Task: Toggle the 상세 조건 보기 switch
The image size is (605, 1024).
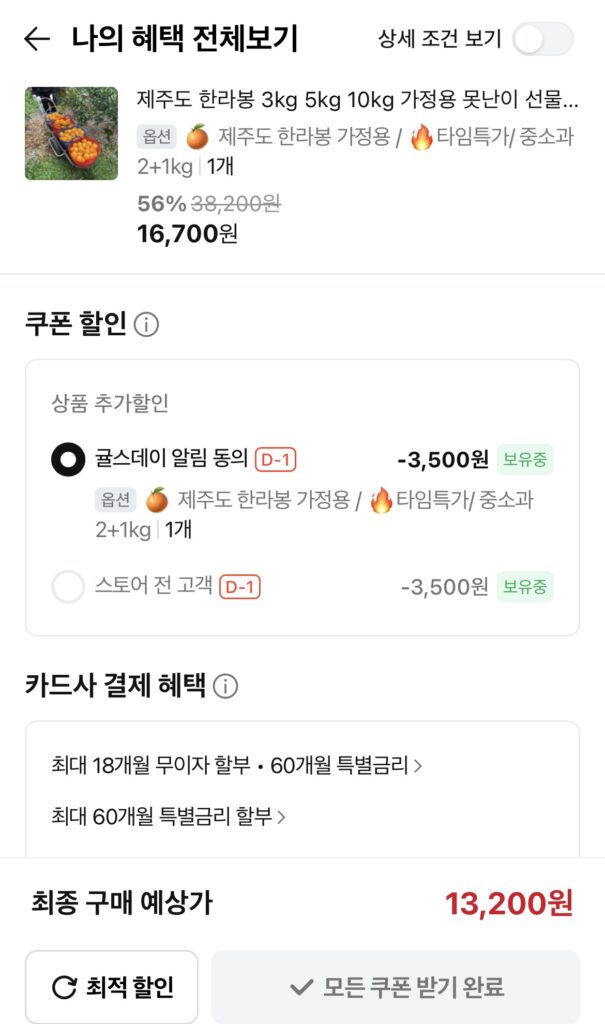Action: coord(542,39)
